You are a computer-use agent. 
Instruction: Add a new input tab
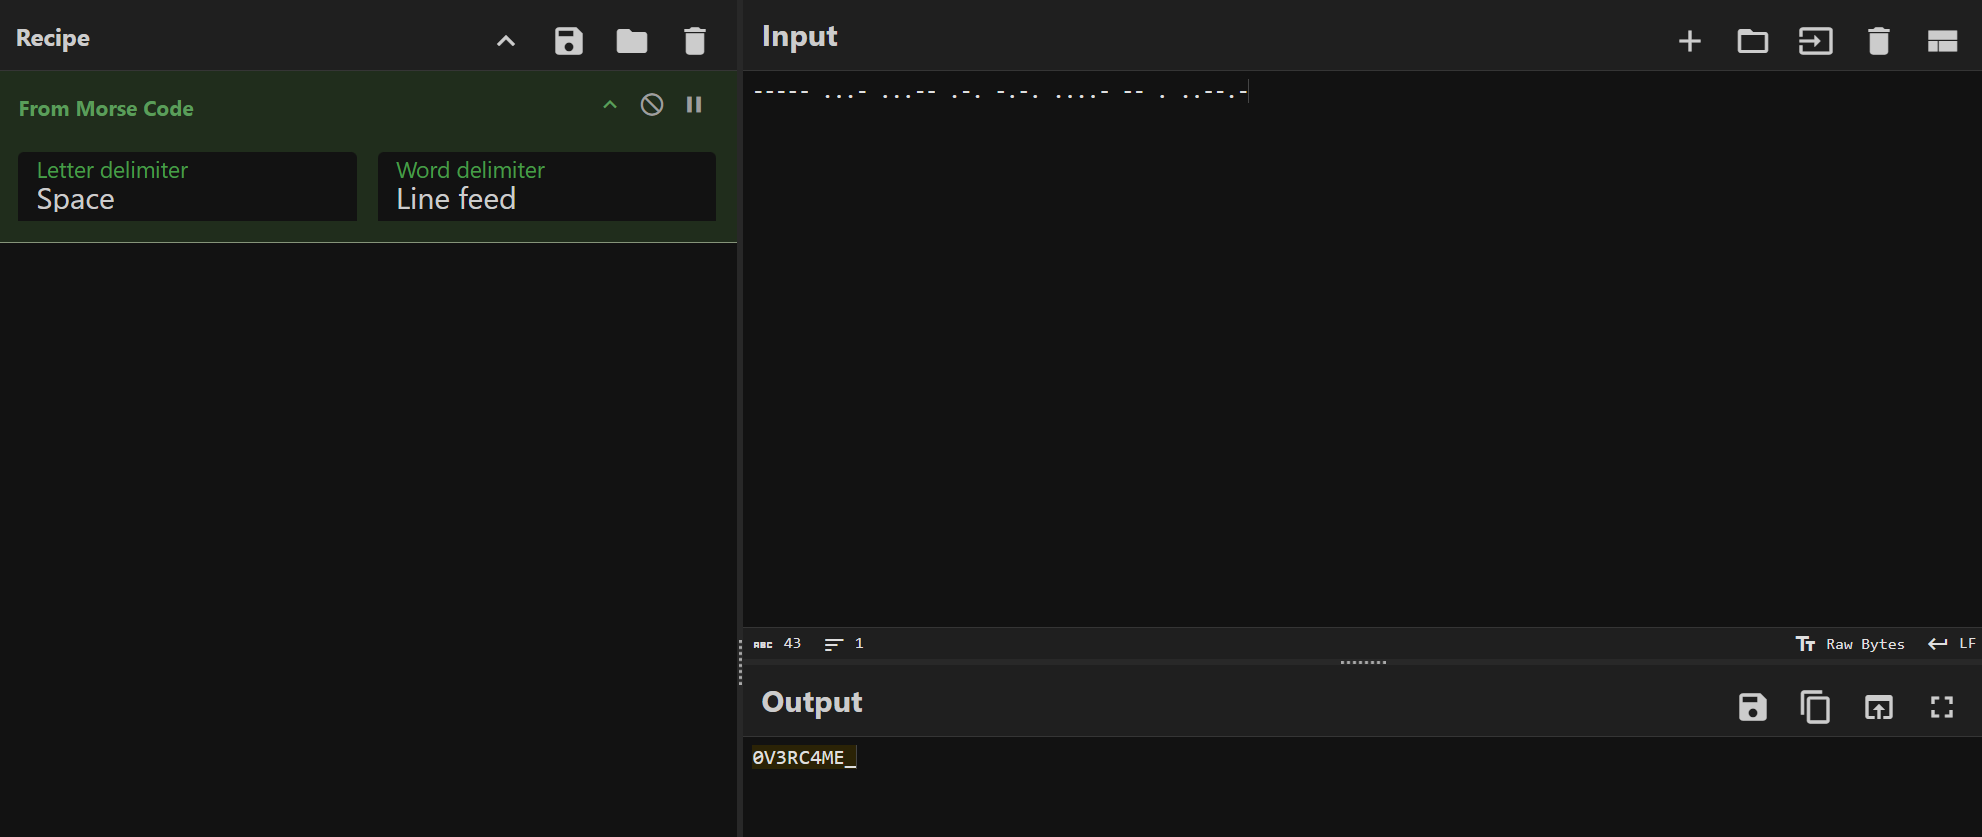pos(1690,41)
